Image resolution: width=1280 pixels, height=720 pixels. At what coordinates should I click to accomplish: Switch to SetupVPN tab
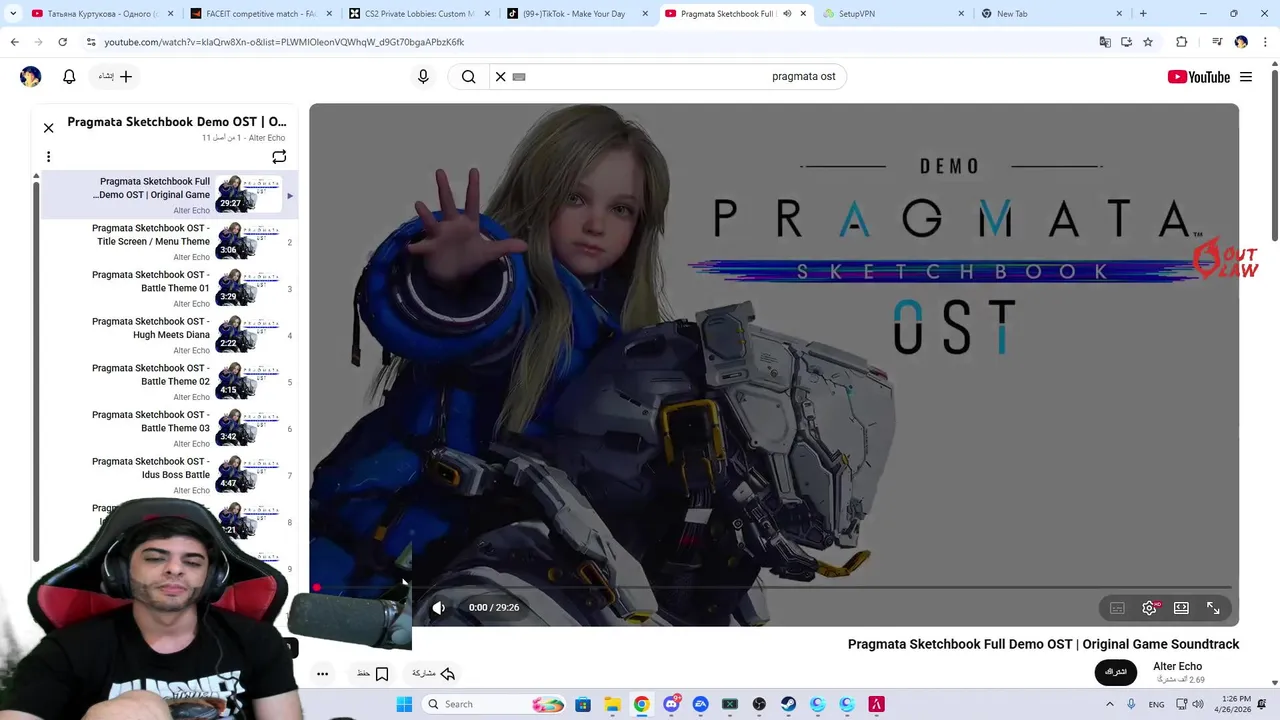click(x=894, y=14)
